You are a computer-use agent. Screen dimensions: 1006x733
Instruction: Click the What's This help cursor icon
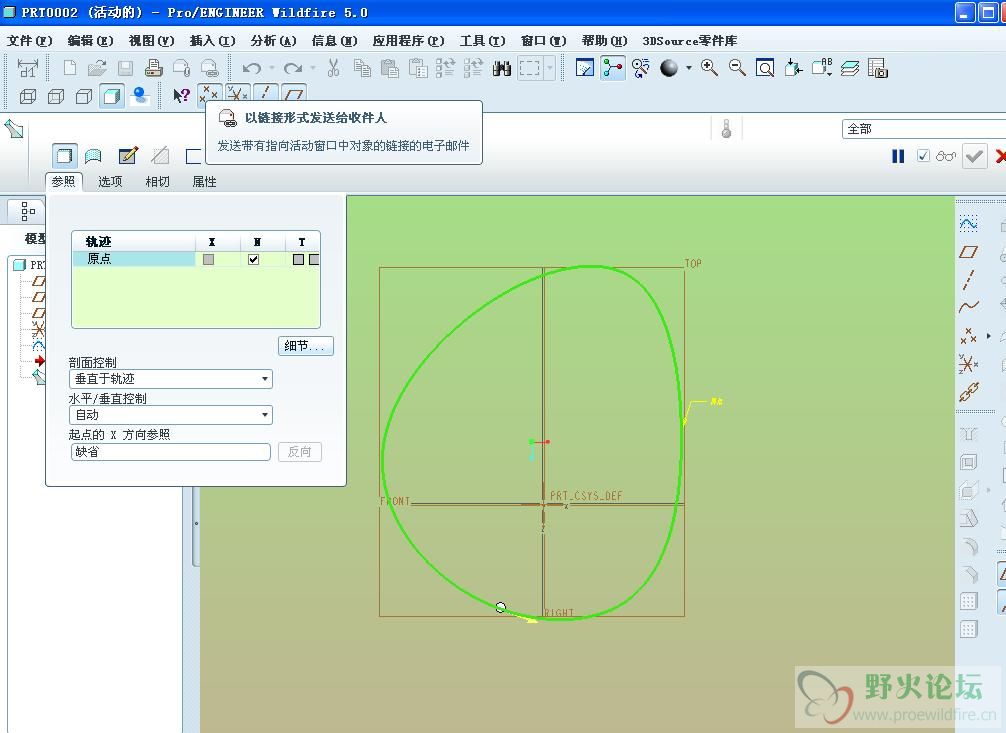tap(182, 96)
